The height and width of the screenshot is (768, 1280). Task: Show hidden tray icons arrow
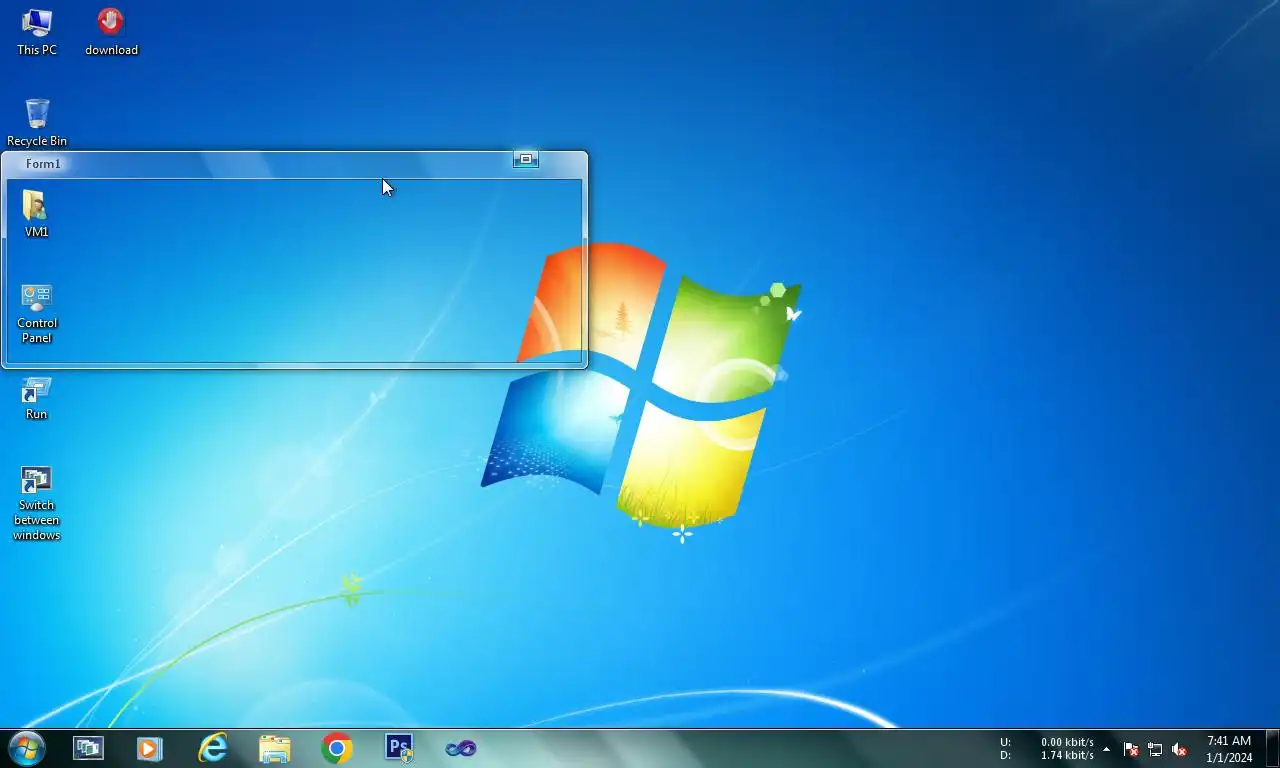1106,749
